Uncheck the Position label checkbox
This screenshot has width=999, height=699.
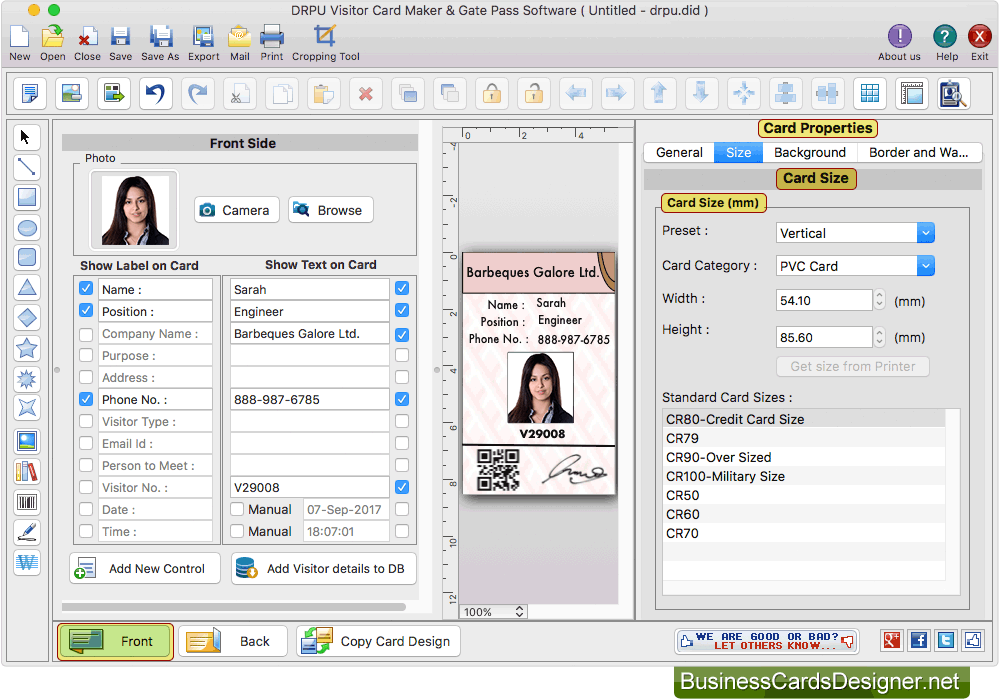(86, 310)
